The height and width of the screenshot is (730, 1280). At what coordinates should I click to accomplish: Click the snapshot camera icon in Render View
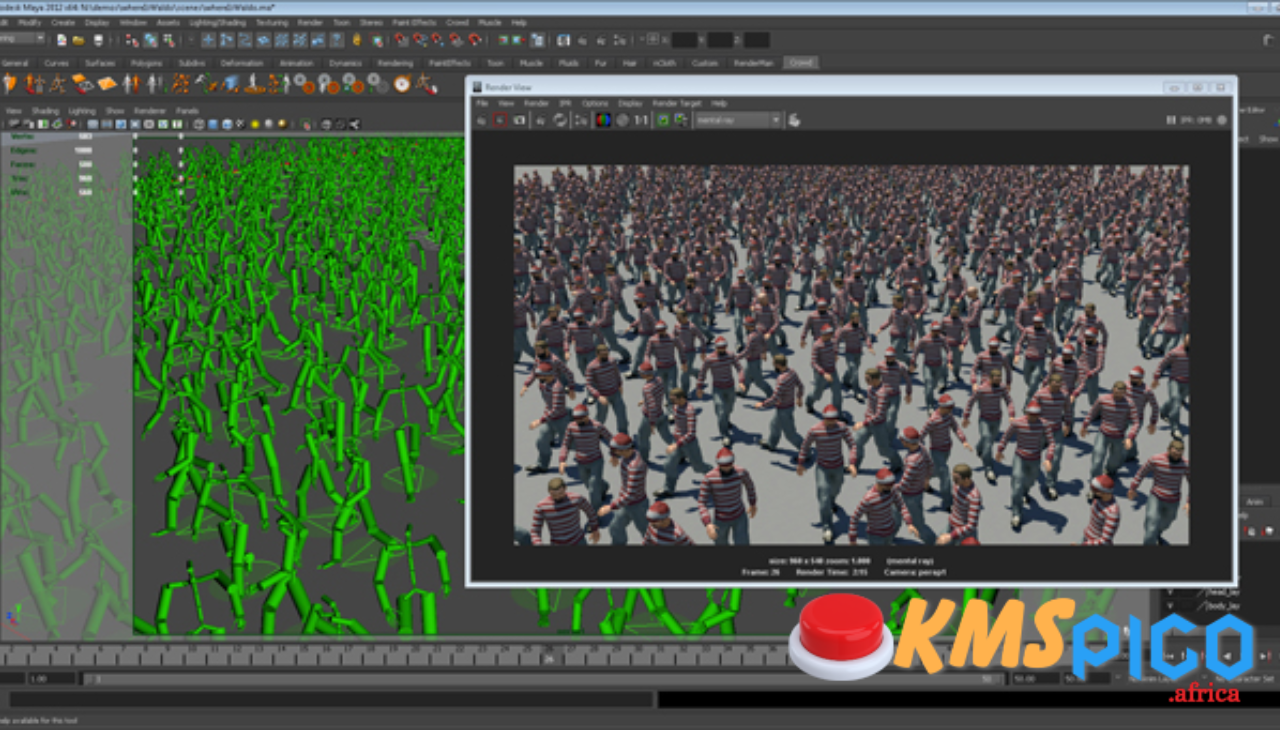(x=519, y=120)
